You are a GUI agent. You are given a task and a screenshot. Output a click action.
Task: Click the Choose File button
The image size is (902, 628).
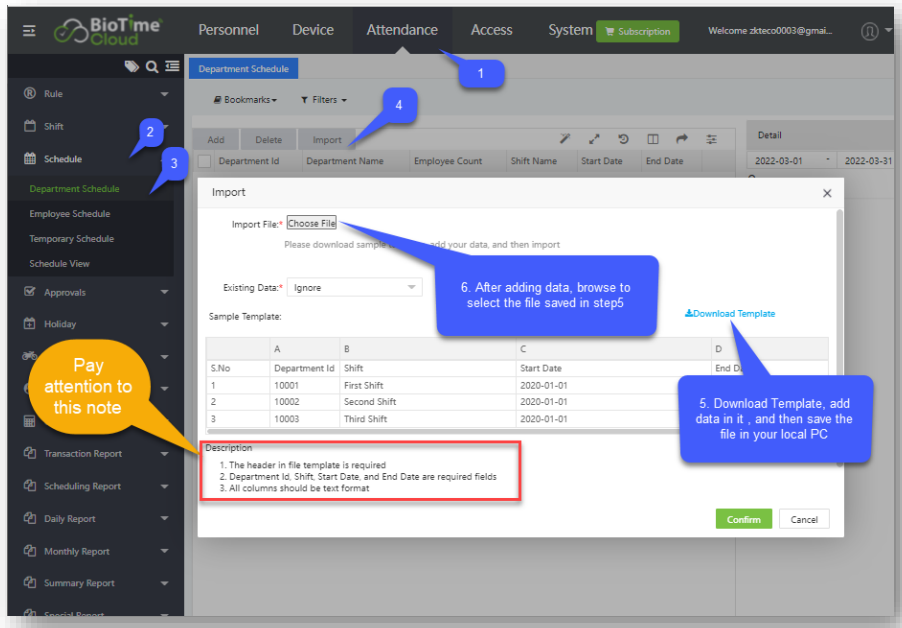[x=311, y=224]
